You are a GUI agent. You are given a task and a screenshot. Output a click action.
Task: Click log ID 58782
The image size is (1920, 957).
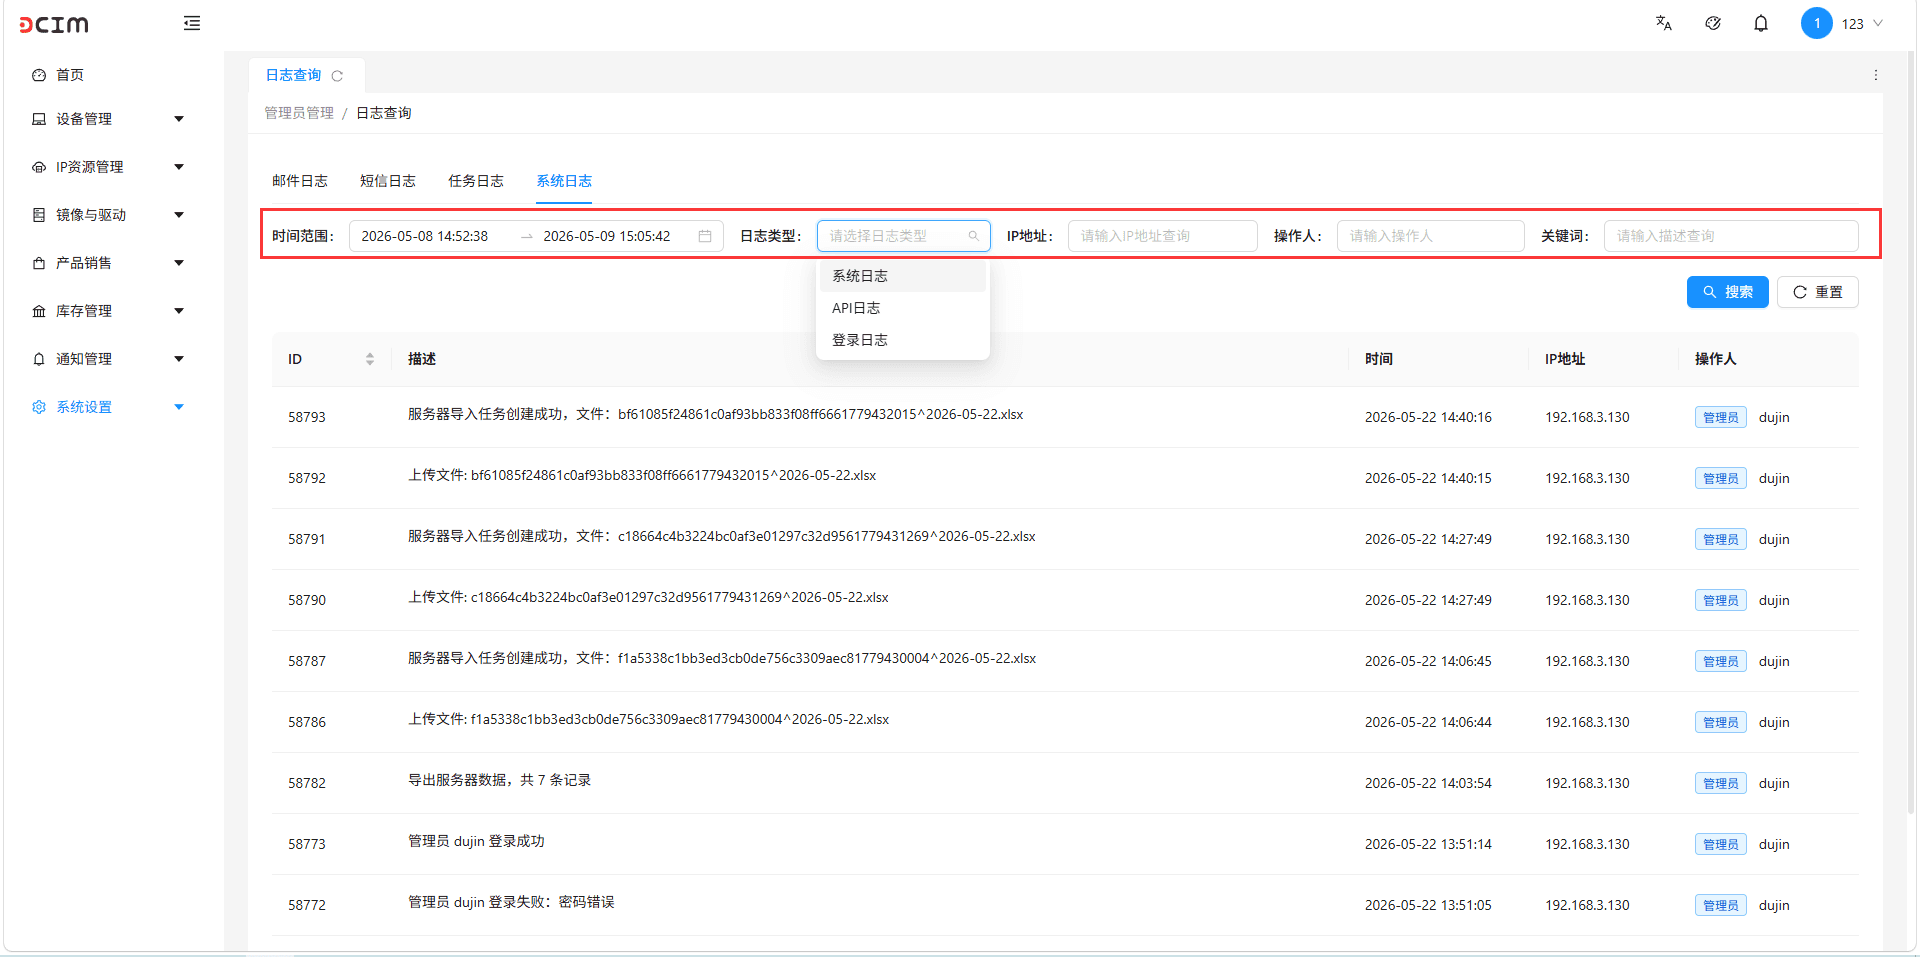(307, 783)
